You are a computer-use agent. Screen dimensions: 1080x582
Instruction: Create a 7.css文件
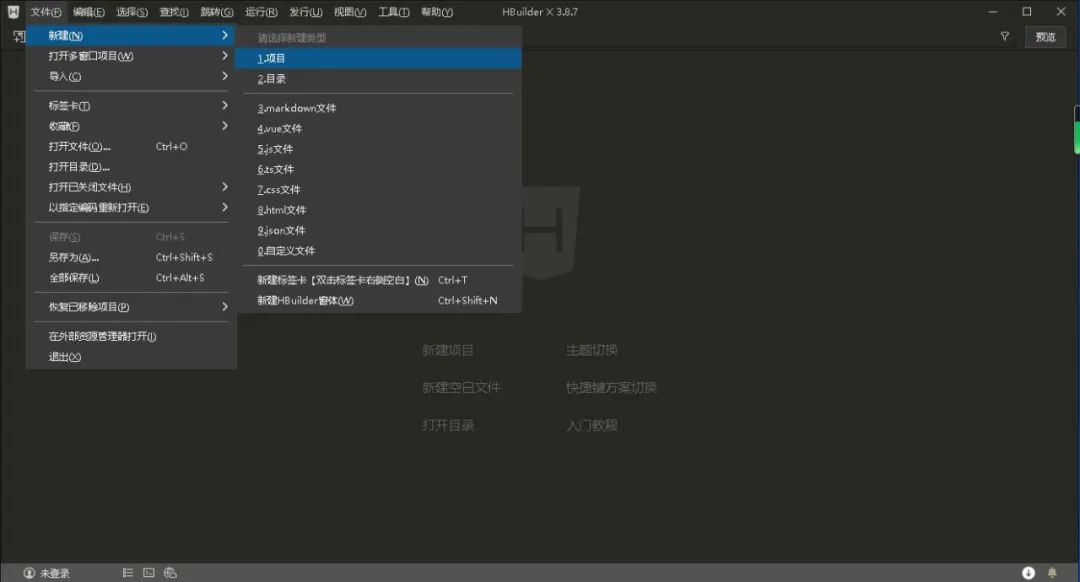tap(378, 189)
